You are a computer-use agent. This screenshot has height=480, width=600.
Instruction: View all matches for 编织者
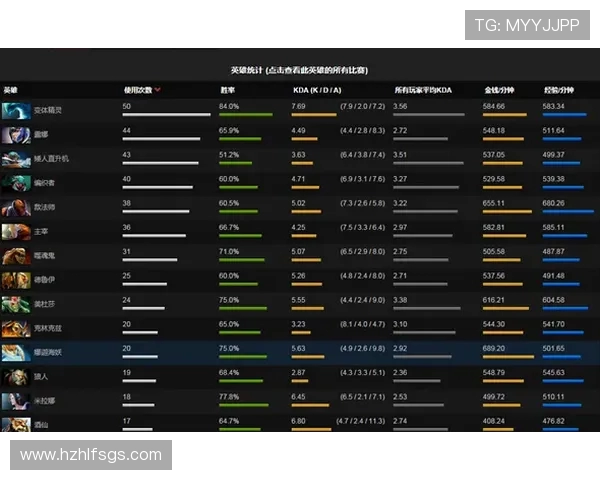pos(44,183)
